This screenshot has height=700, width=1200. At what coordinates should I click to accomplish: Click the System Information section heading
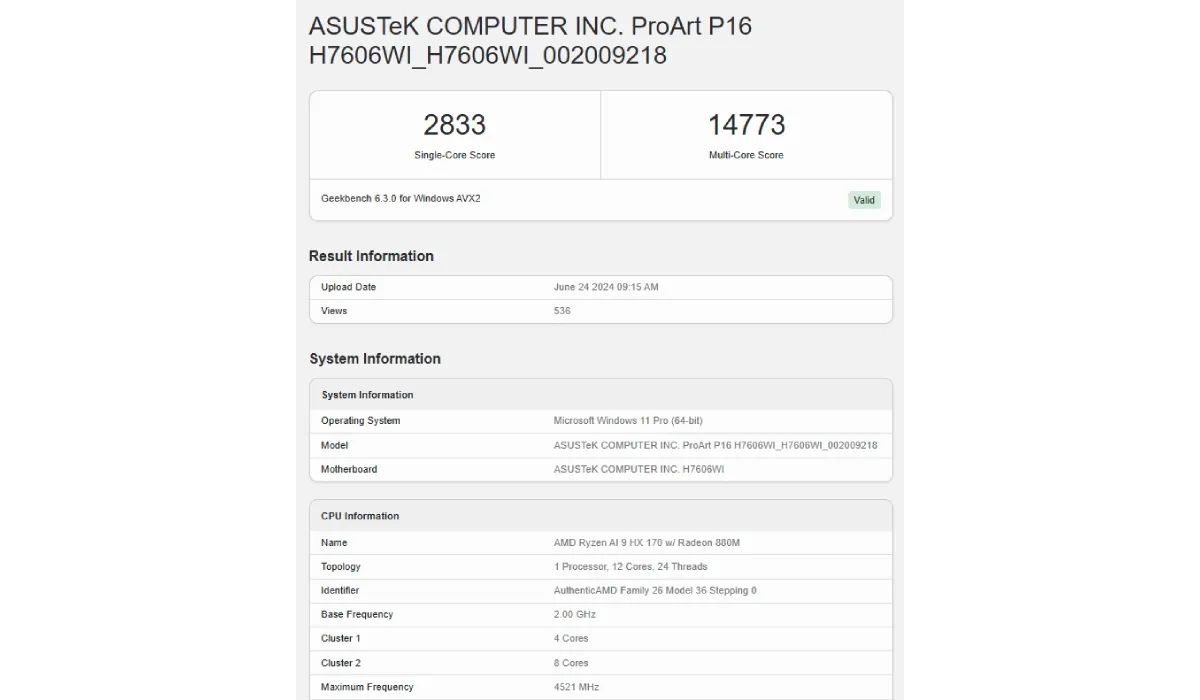[375, 359]
